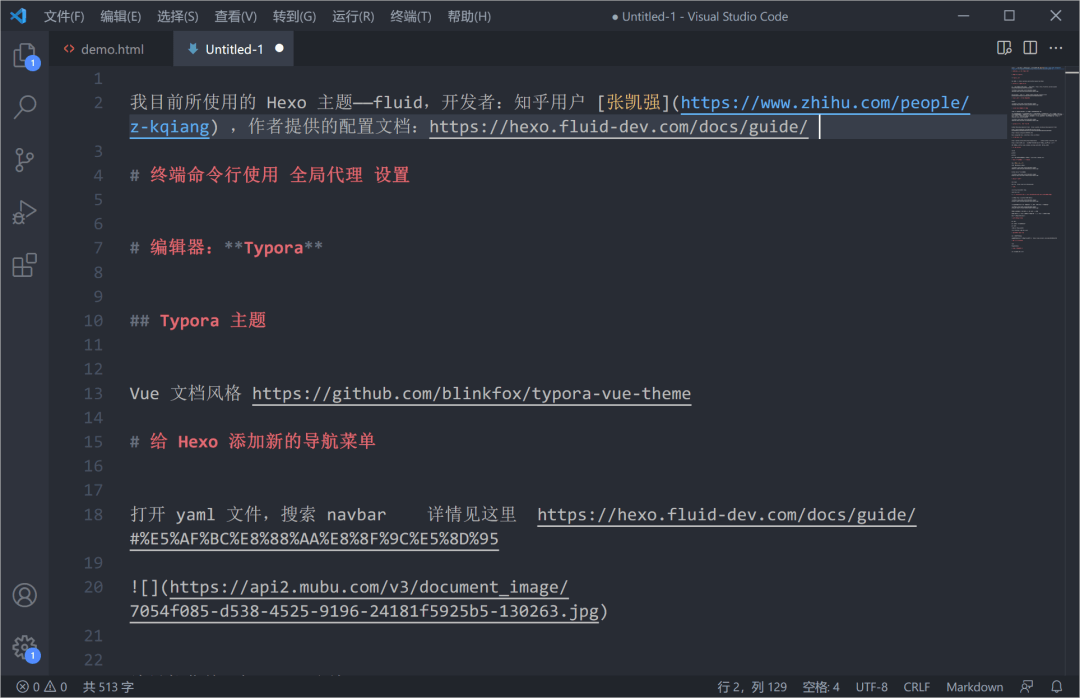
Task: Change encoding via UTF-8
Action: (x=871, y=686)
